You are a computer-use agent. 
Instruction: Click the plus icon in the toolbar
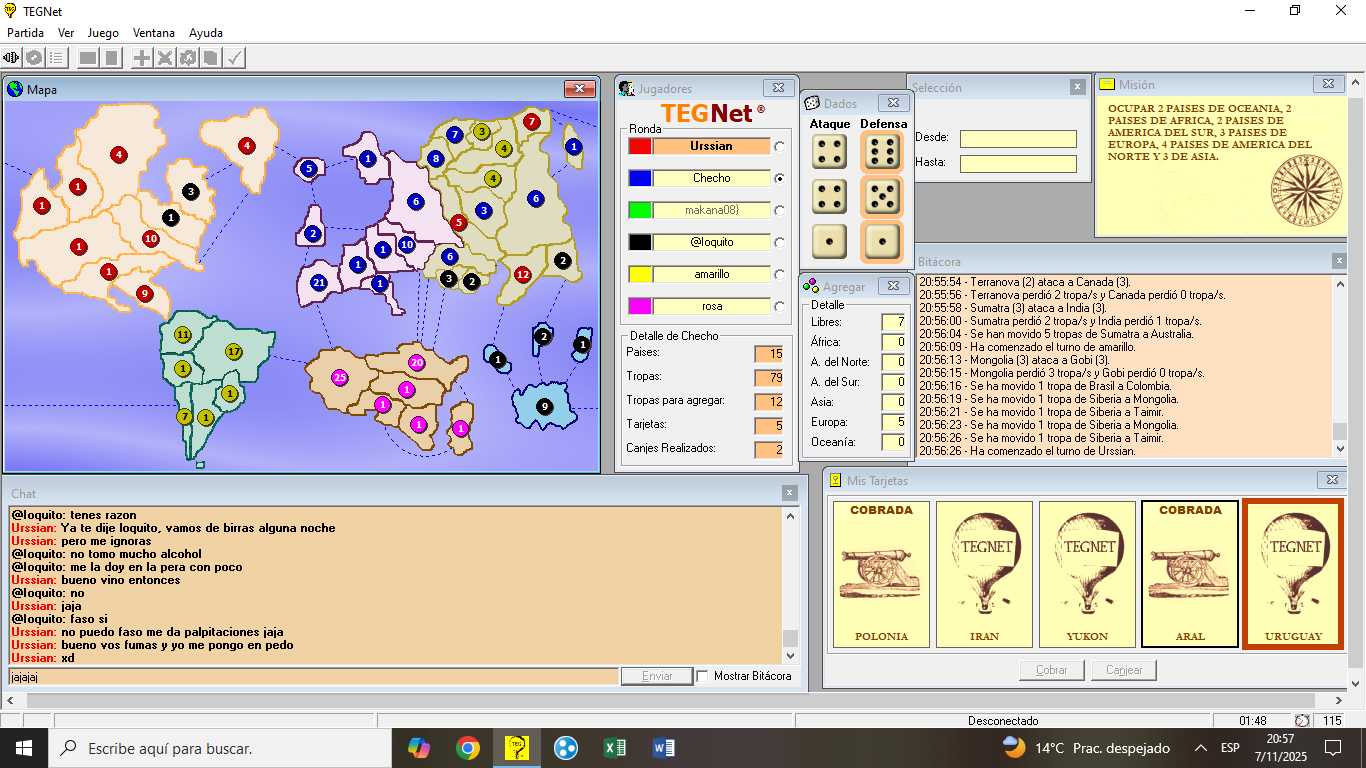coord(142,58)
